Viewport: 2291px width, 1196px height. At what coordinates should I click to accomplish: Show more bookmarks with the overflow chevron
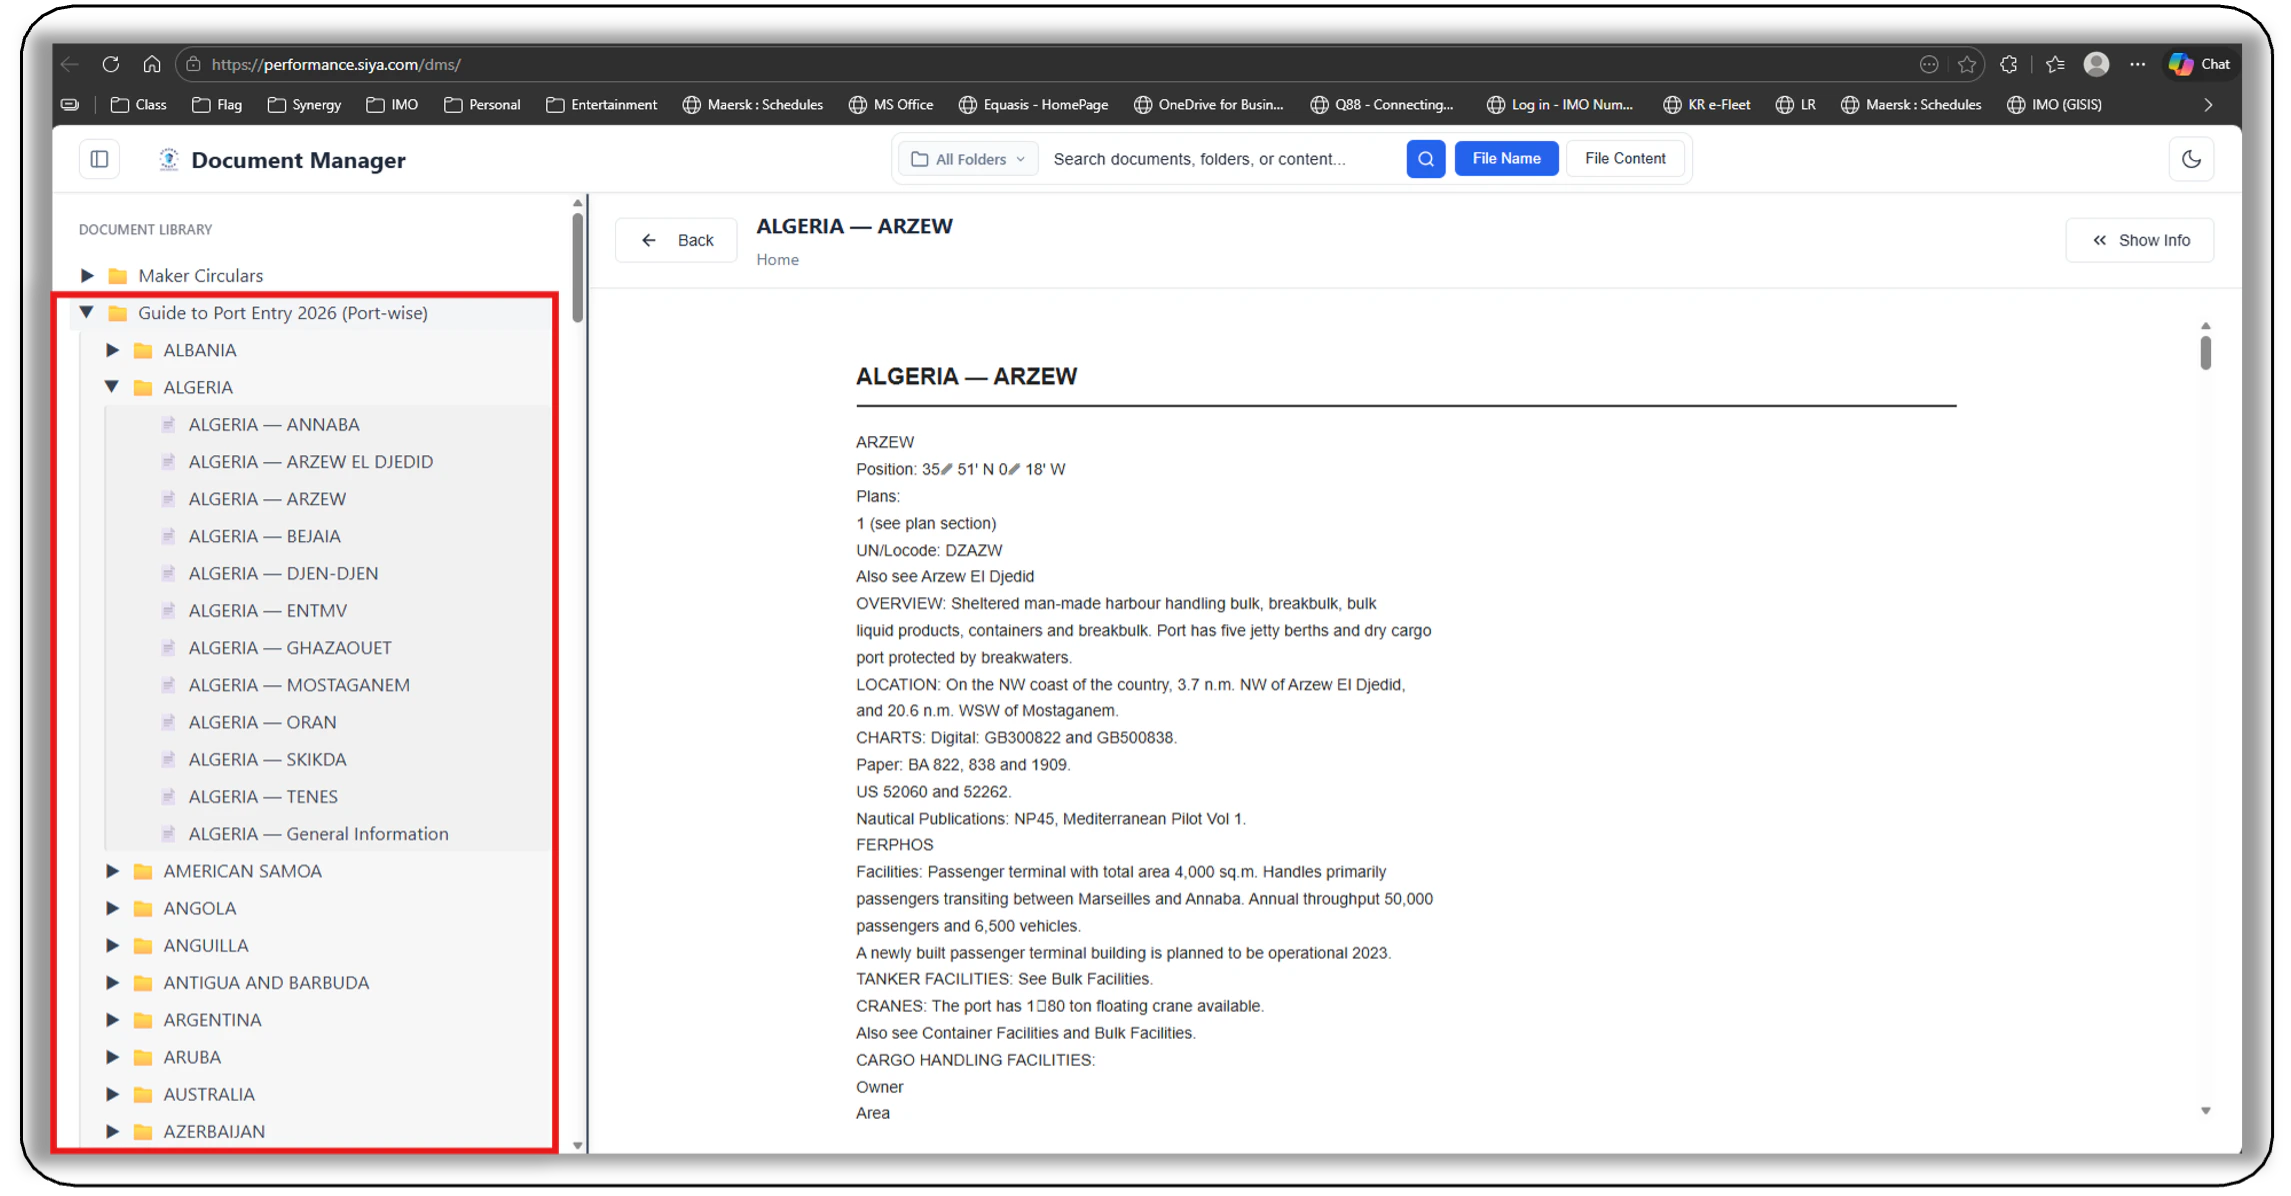[x=2208, y=105]
